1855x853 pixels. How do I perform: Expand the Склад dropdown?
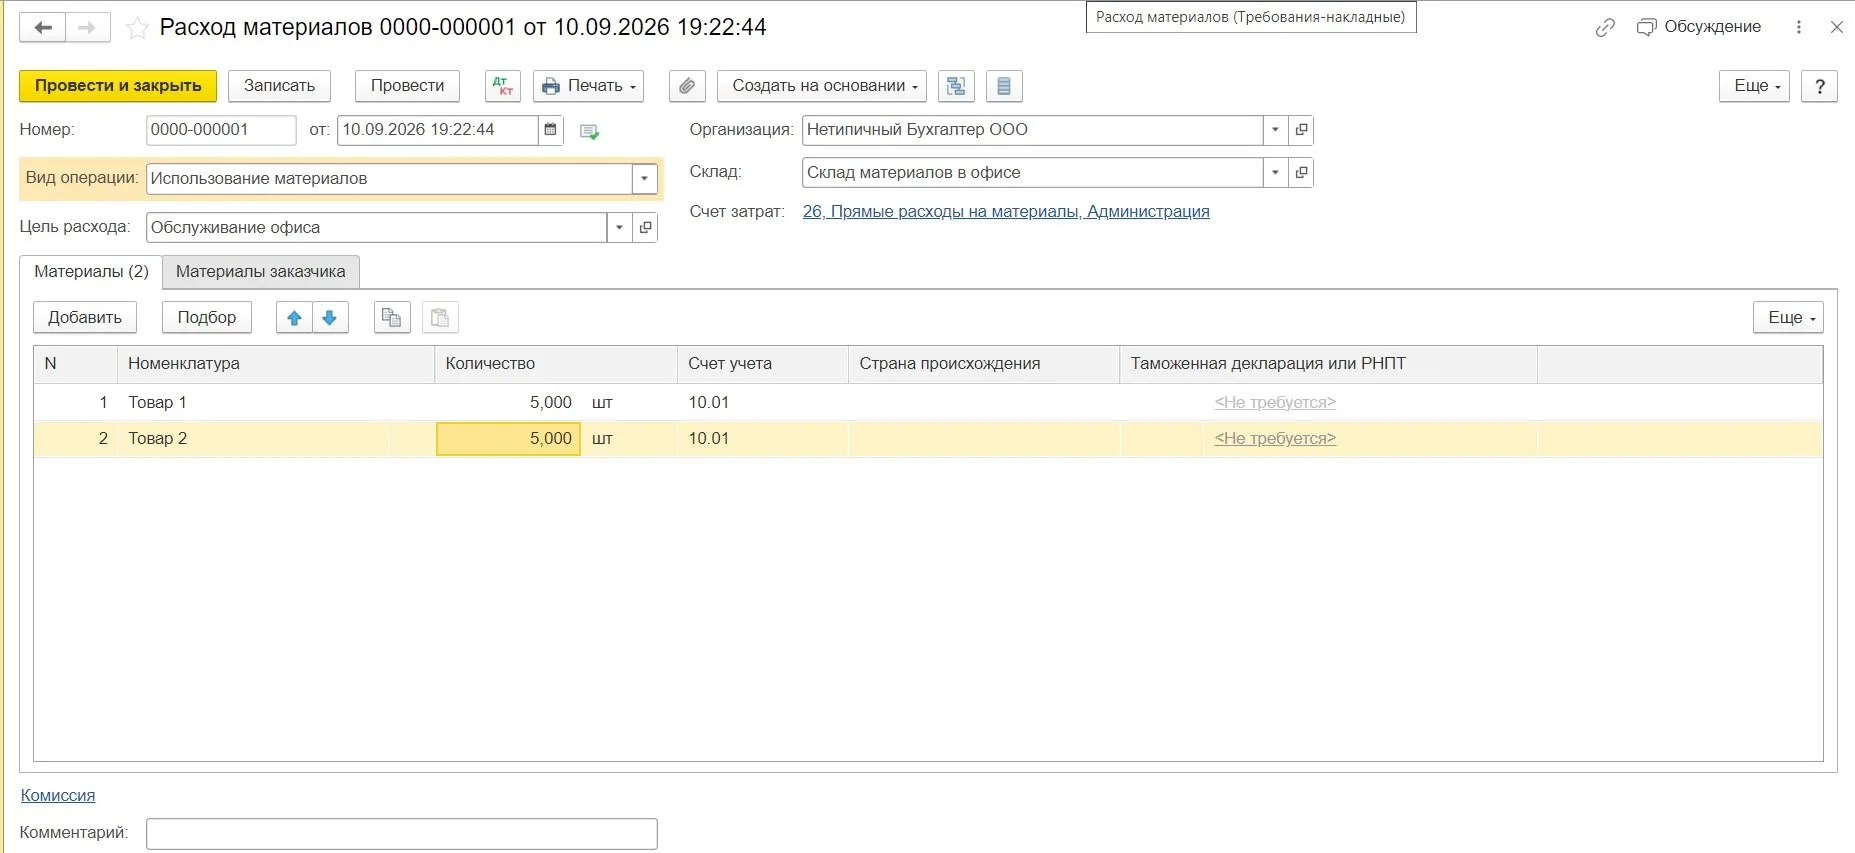pos(1275,173)
